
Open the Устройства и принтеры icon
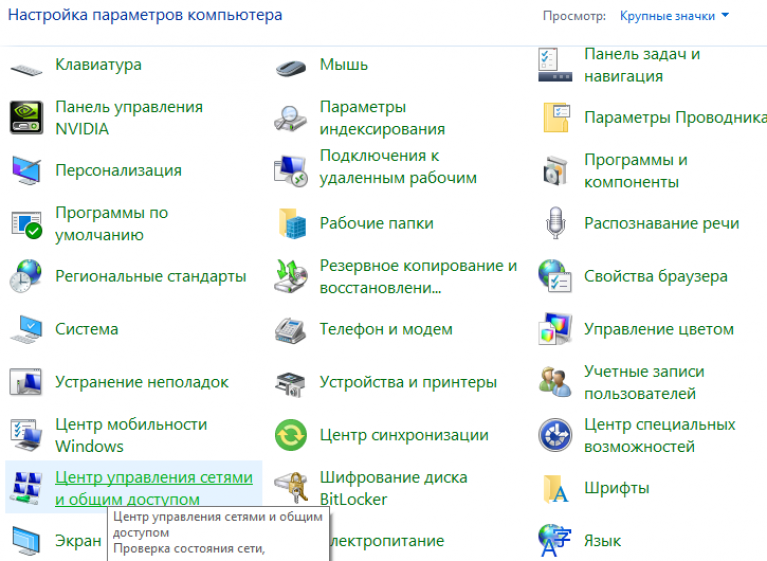[x=290, y=382]
